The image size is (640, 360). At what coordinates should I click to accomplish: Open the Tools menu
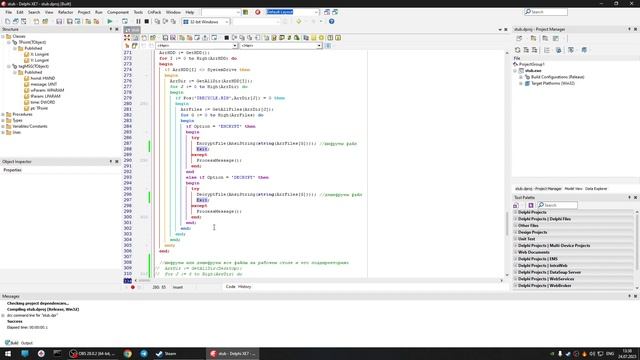138,12
